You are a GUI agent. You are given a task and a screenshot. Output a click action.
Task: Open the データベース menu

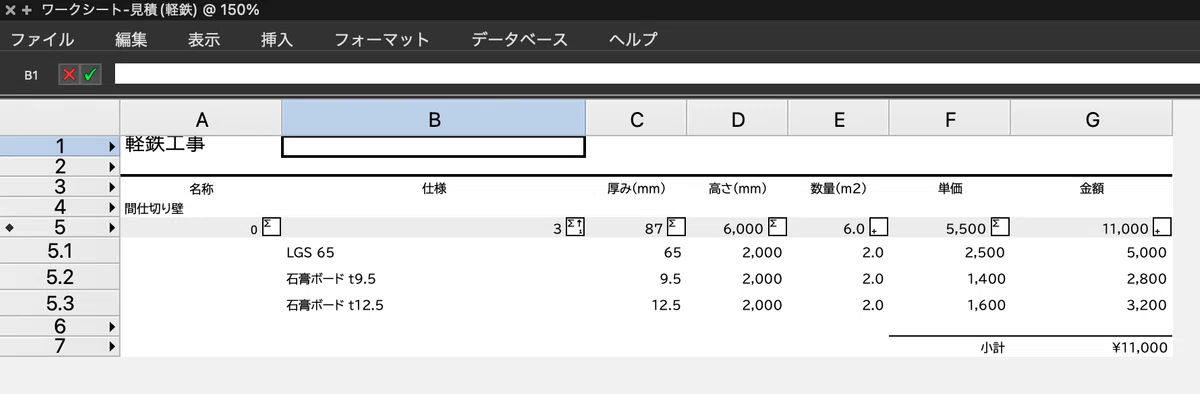coord(520,40)
